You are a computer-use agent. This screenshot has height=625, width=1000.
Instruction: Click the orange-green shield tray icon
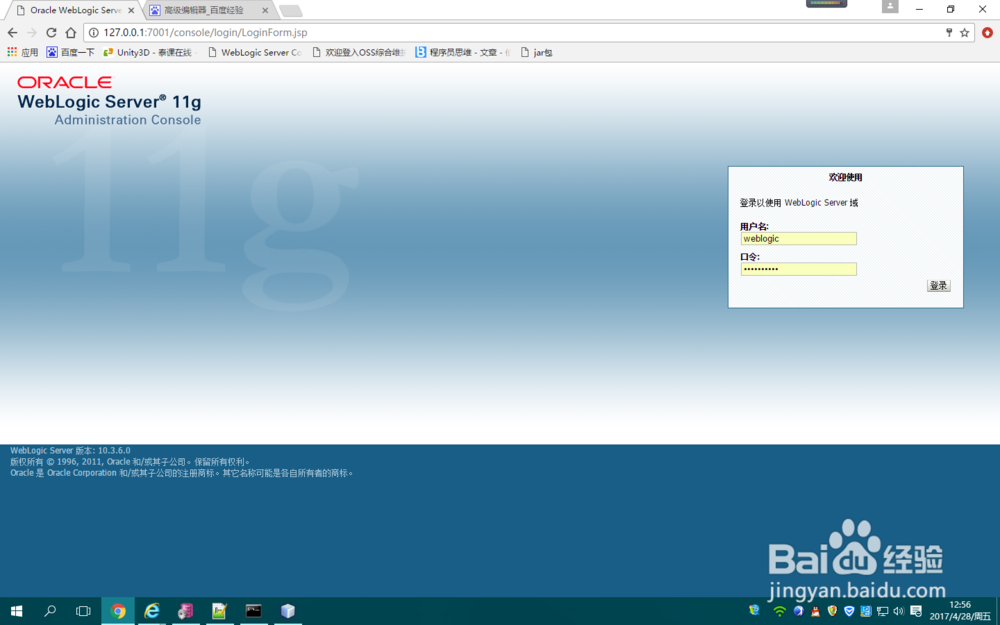pos(832,611)
